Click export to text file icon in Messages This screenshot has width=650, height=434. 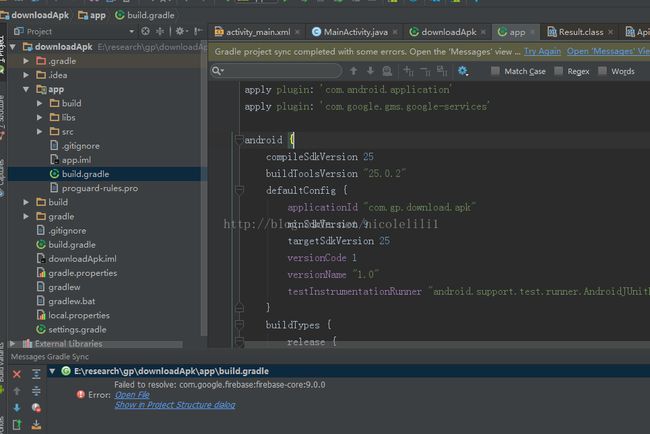tap(17, 424)
